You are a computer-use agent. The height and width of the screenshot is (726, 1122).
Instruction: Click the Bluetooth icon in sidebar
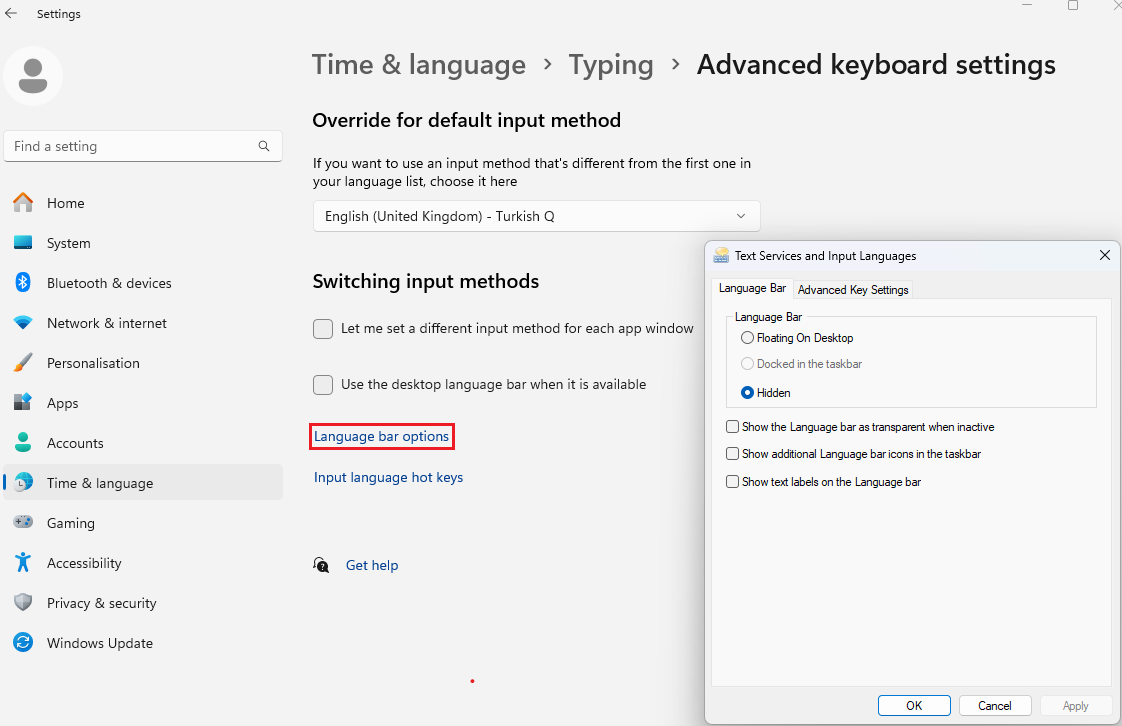(23, 283)
